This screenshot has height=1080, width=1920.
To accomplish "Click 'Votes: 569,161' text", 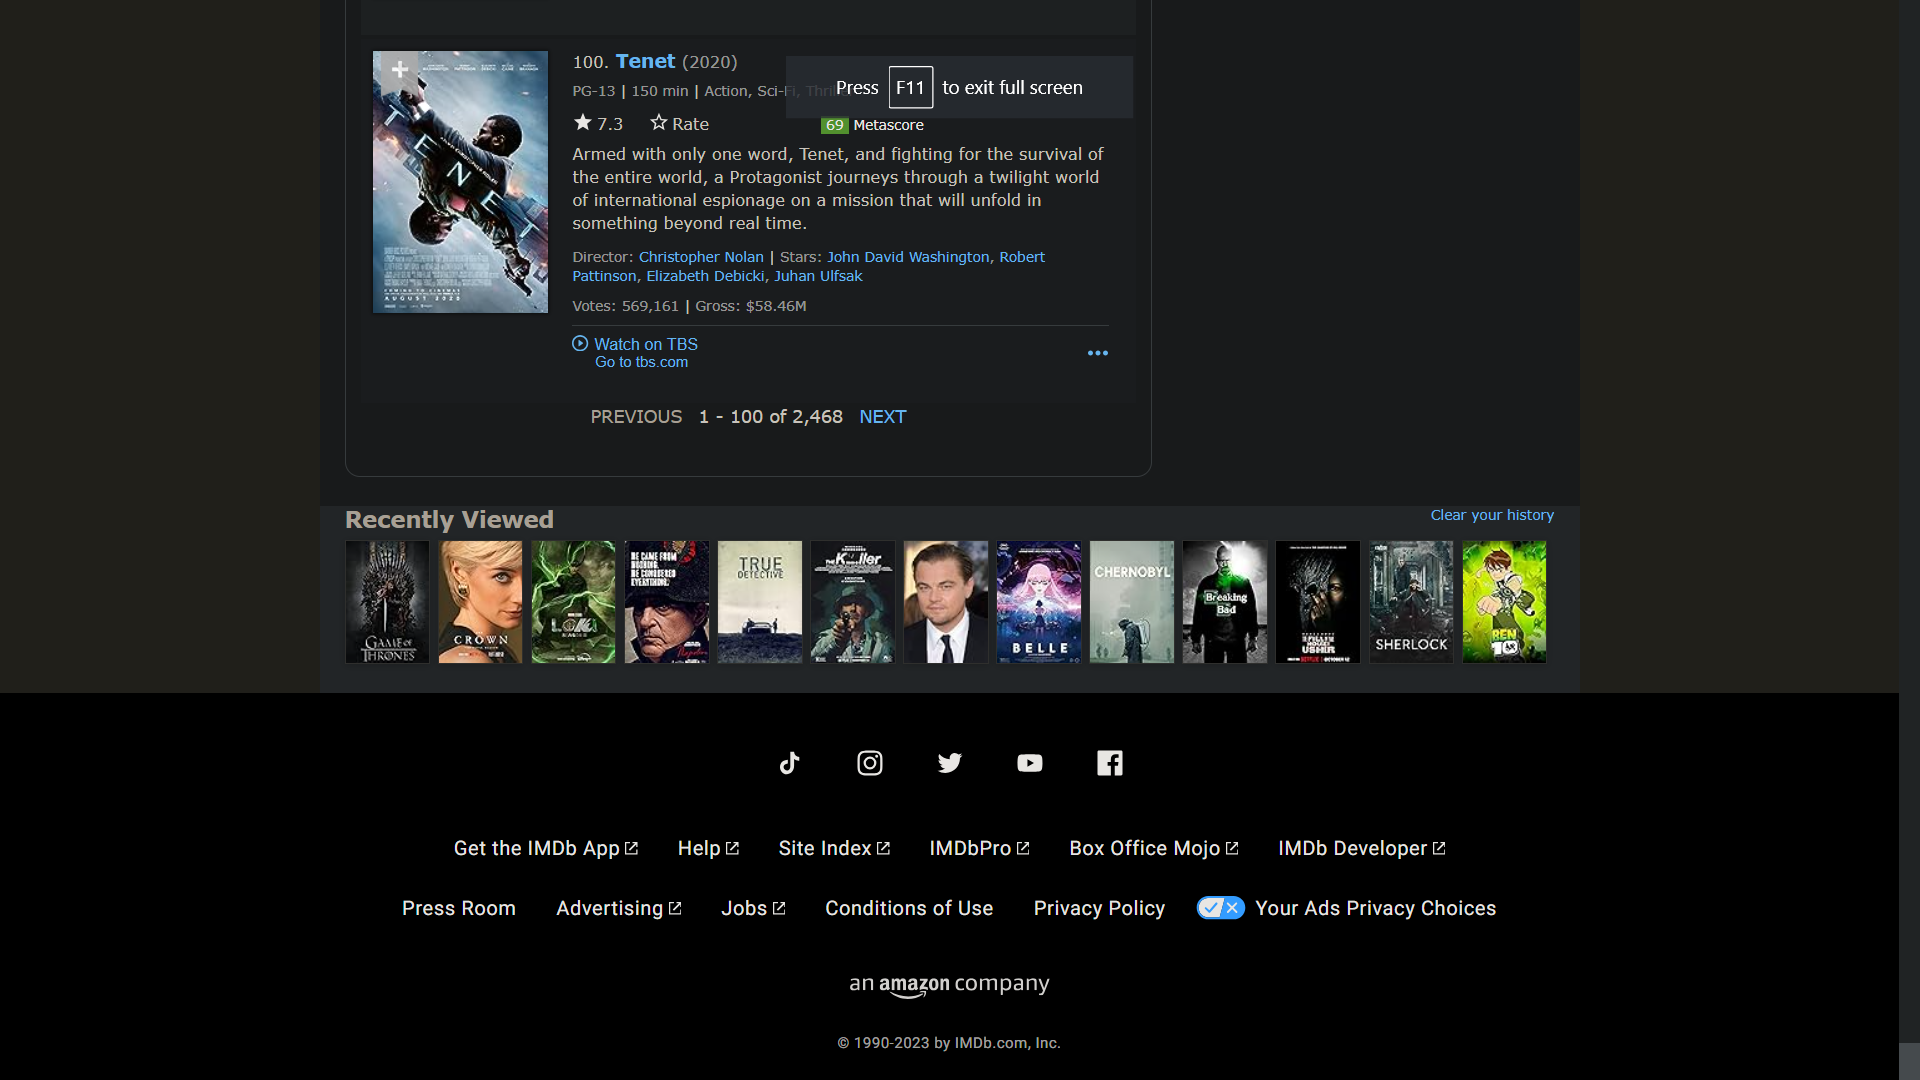I will coord(625,306).
